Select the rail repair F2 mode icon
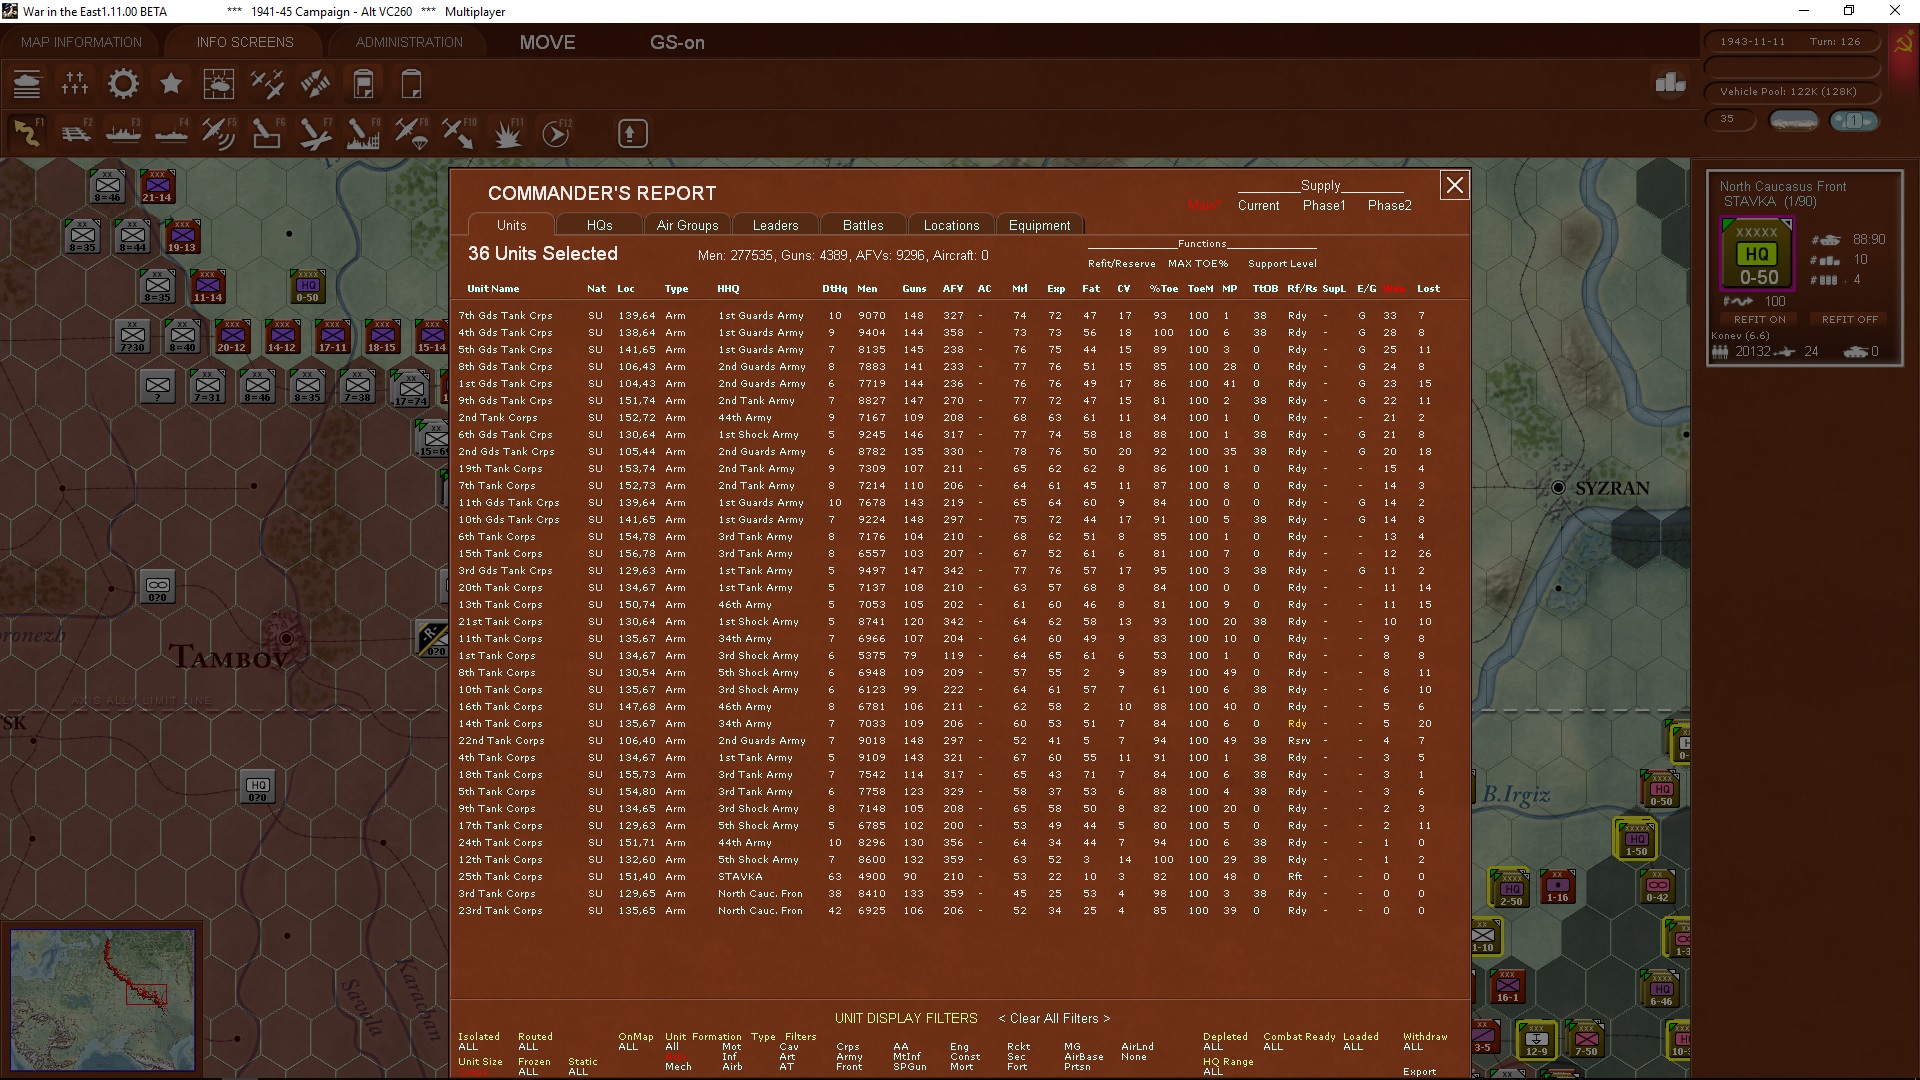 pos(75,133)
